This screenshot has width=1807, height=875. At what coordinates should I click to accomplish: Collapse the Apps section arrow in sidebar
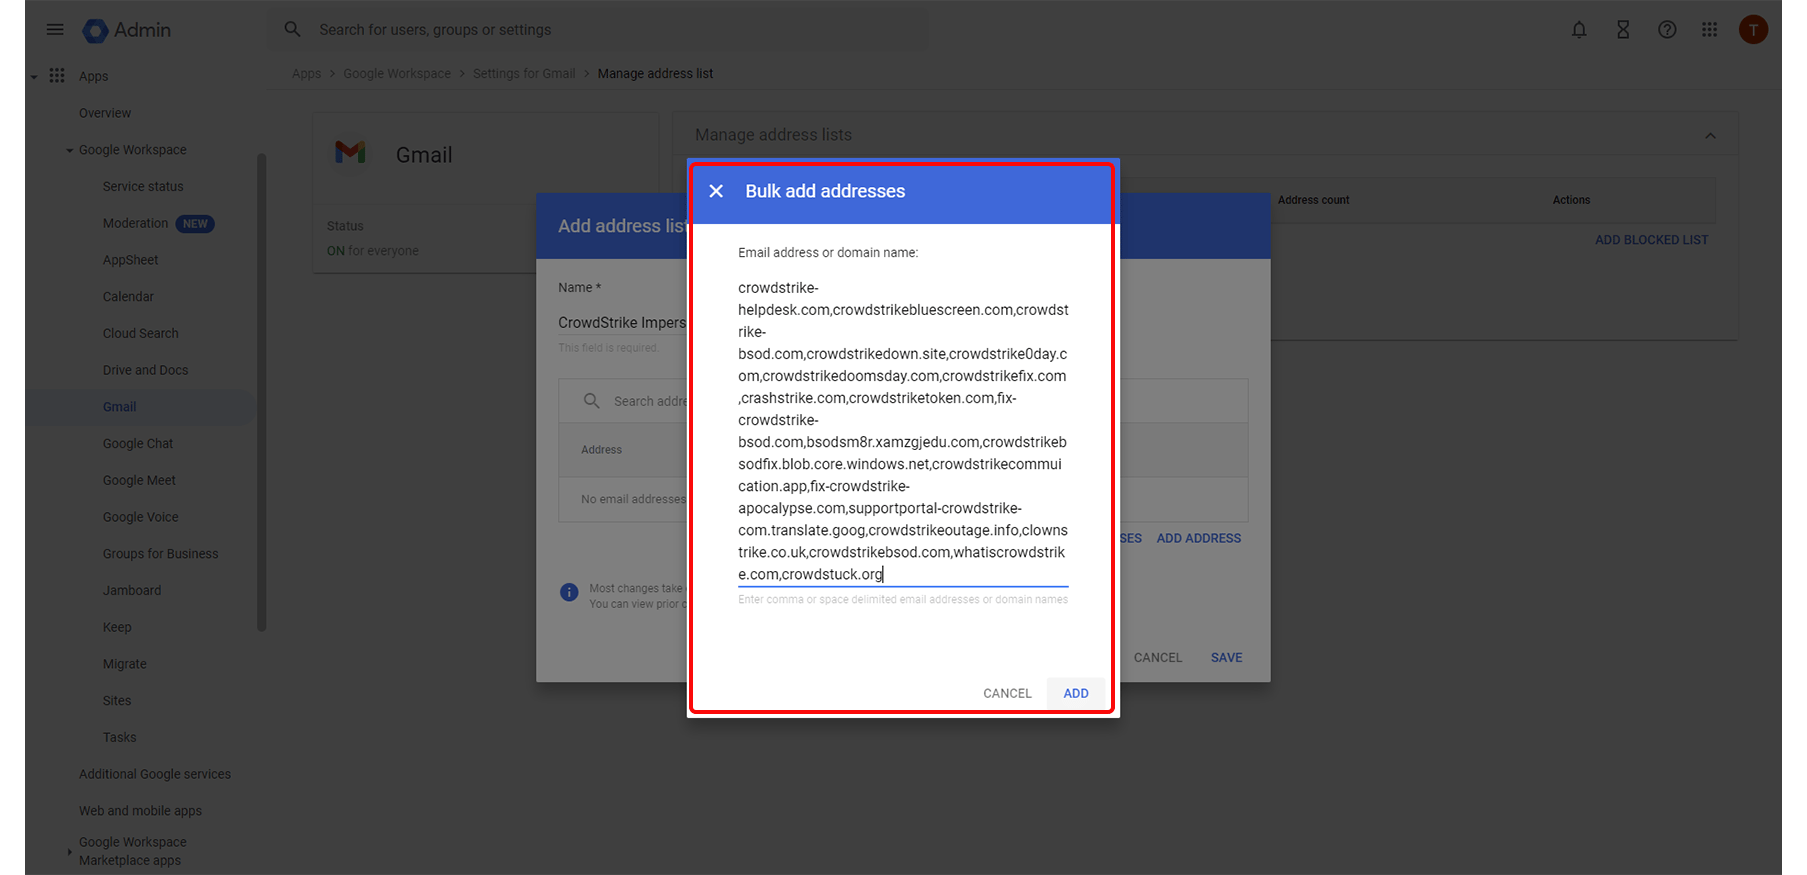pos(34,77)
